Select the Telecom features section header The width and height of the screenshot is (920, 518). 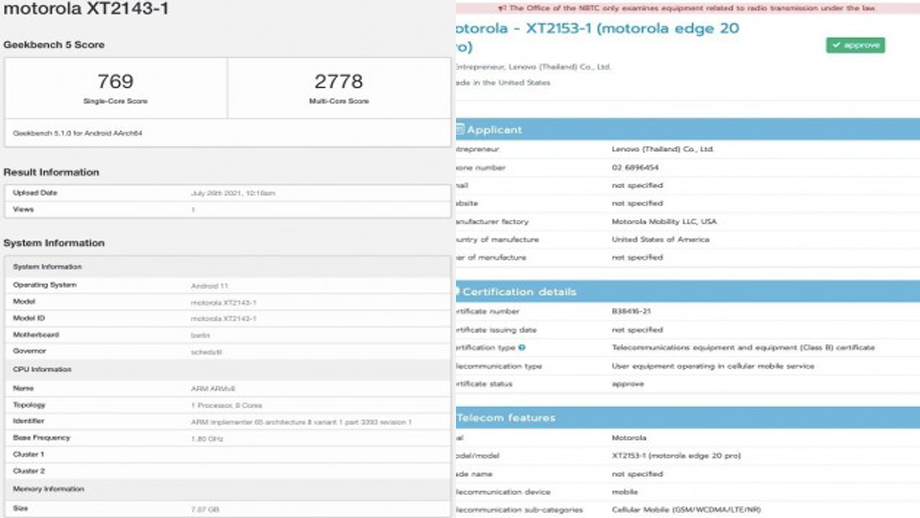tap(505, 417)
